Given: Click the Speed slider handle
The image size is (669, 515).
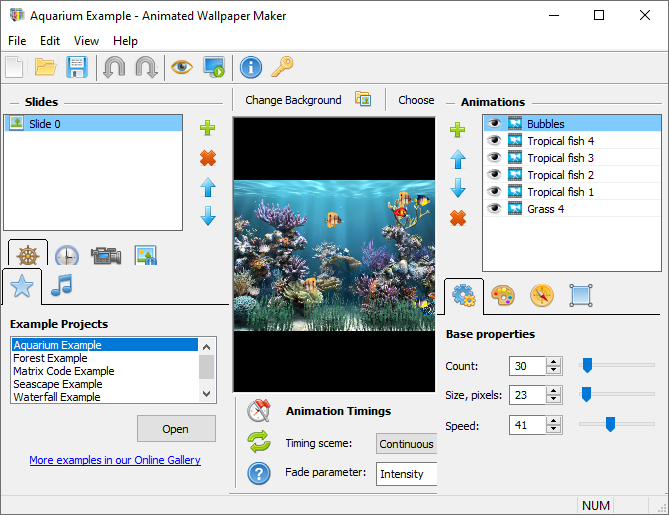Looking at the screenshot, I should tap(609, 425).
